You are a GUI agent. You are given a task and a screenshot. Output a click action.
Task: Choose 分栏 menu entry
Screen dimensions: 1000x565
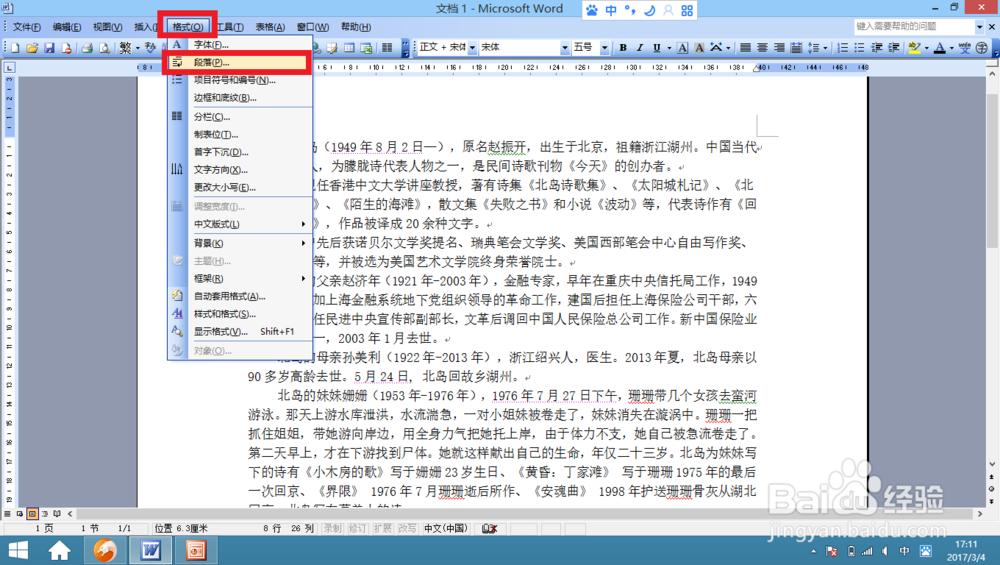tap(239, 117)
